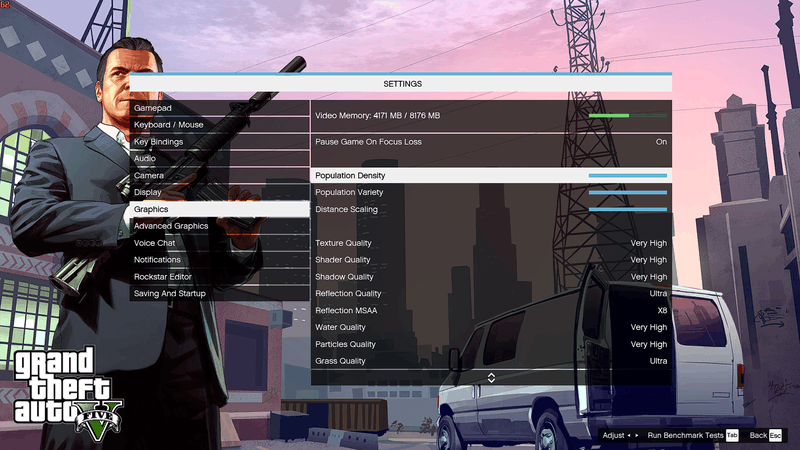
Task: Adjust the Distance Scaling slider
Action: pos(628,209)
